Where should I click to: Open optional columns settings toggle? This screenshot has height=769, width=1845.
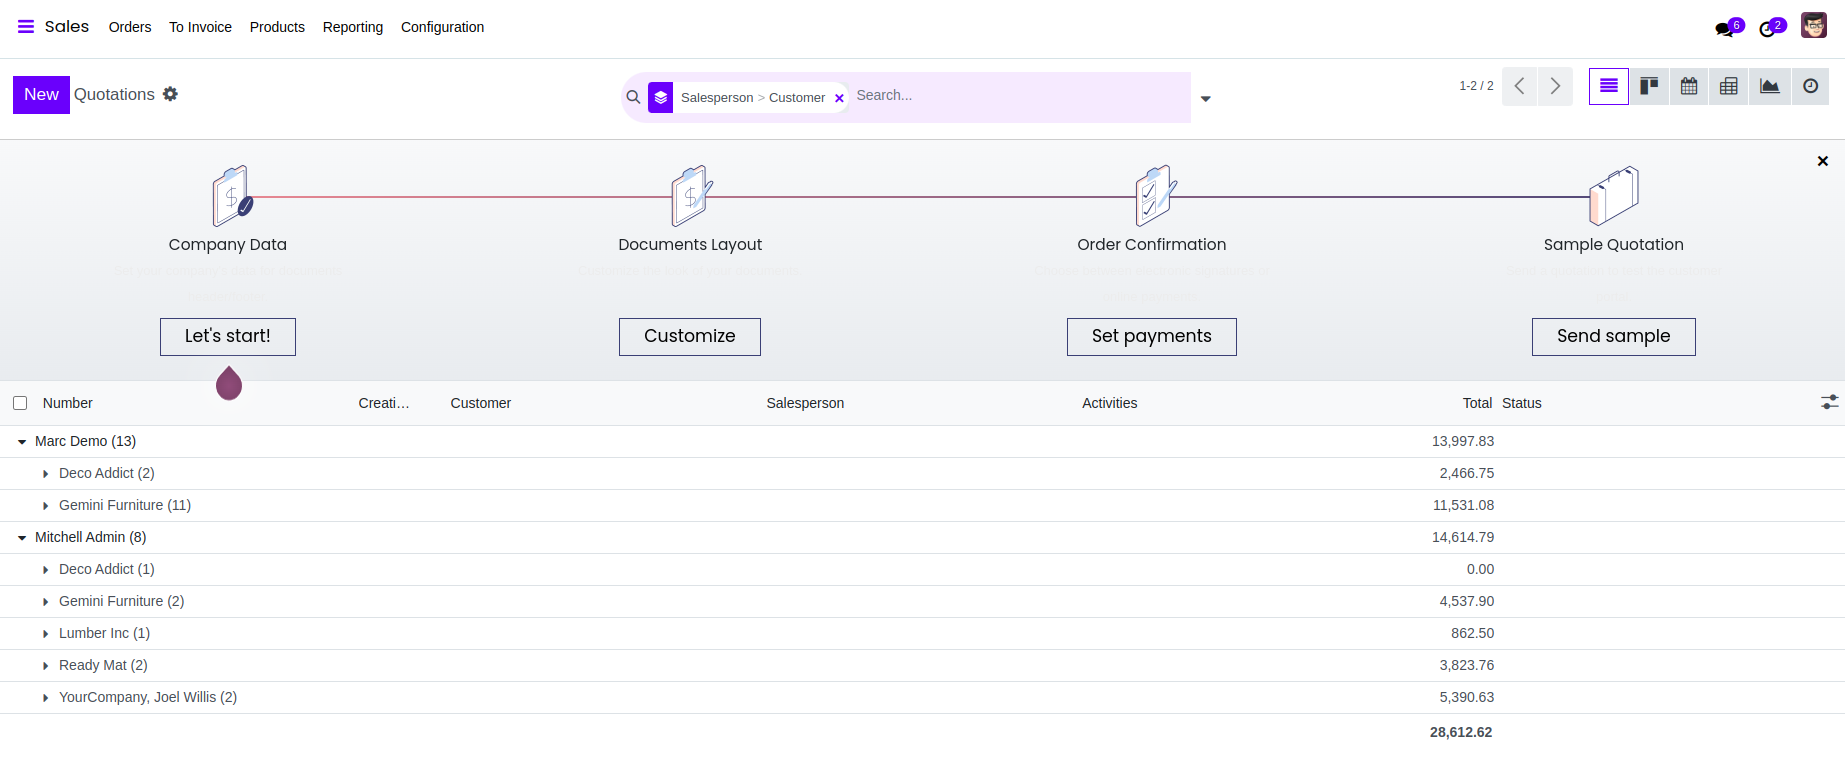click(1829, 402)
